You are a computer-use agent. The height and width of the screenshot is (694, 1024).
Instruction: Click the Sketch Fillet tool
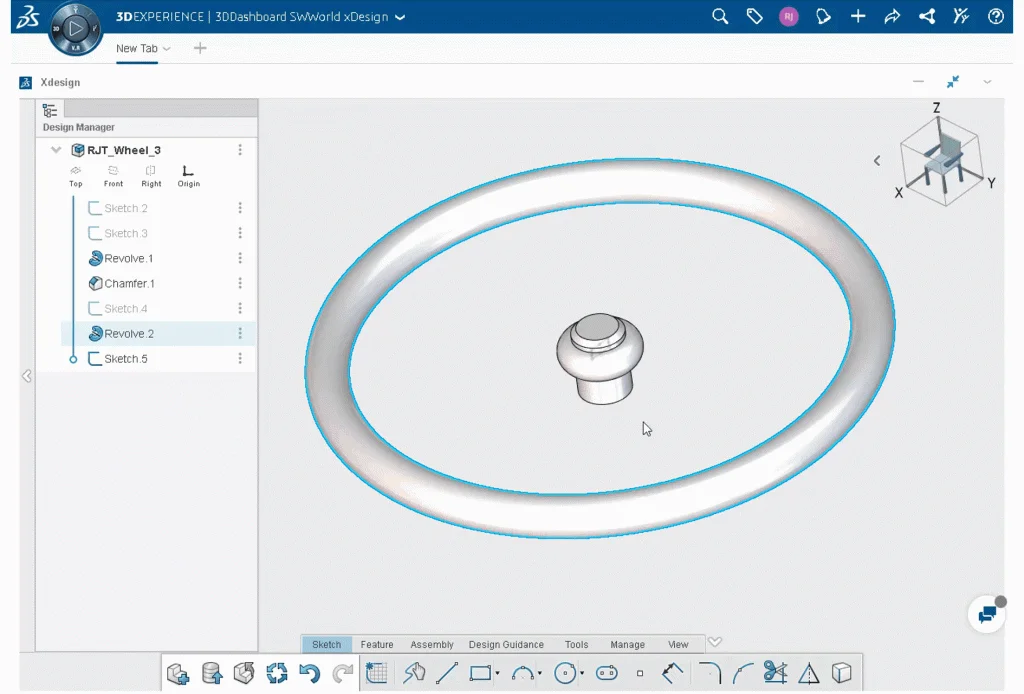[710, 673]
